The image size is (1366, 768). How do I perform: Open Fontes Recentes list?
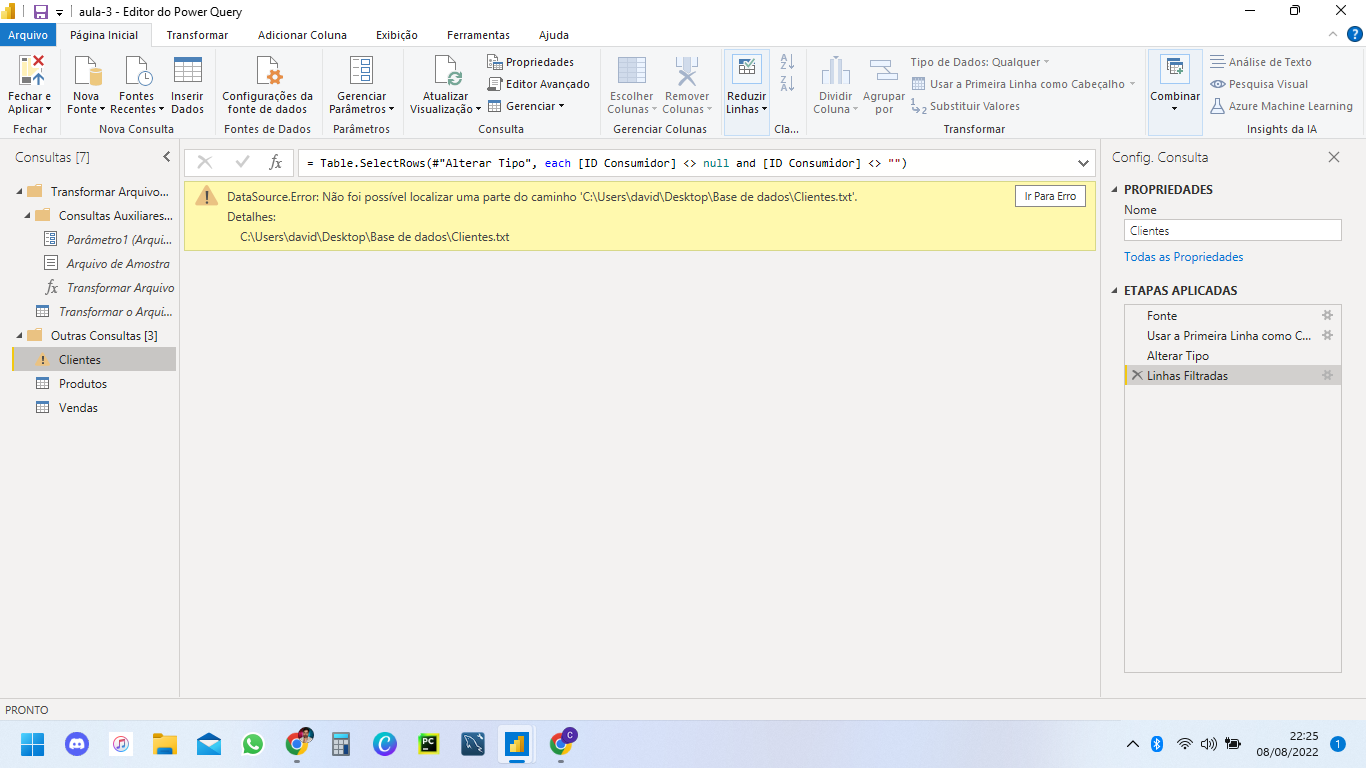tap(136, 71)
